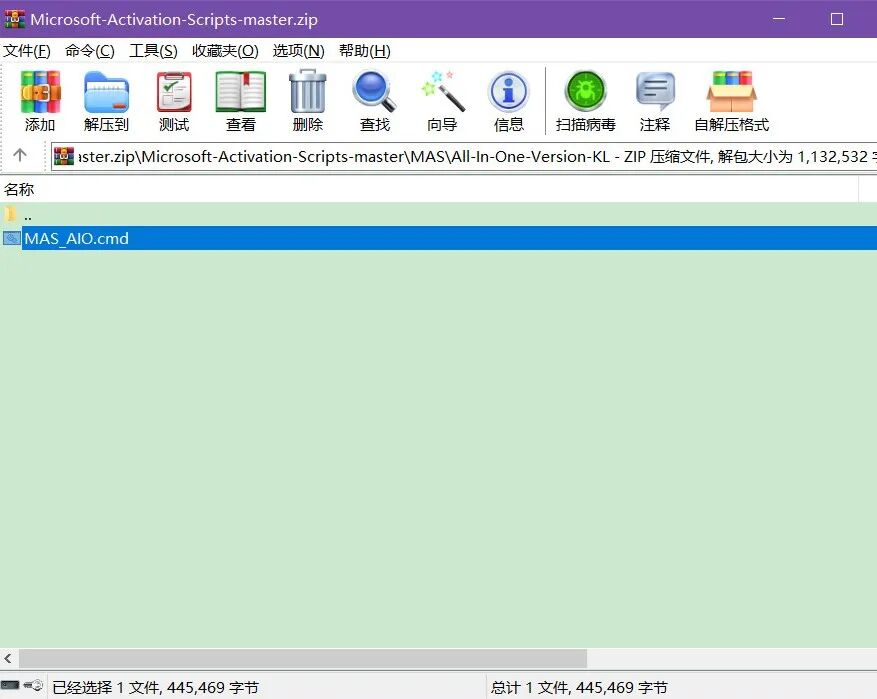The image size is (877, 699).
Task: Open the 文件(F) menu
Action: [27, 51]
